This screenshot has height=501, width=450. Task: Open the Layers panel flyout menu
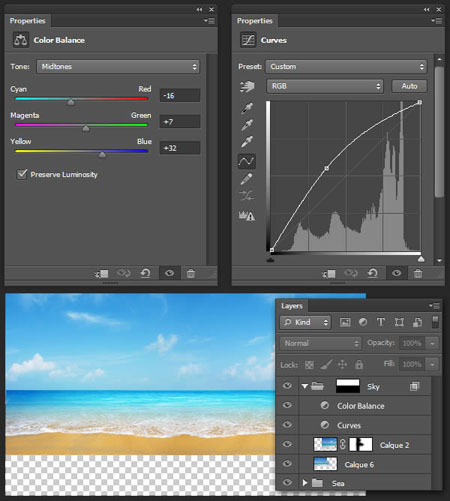(434, 306)
